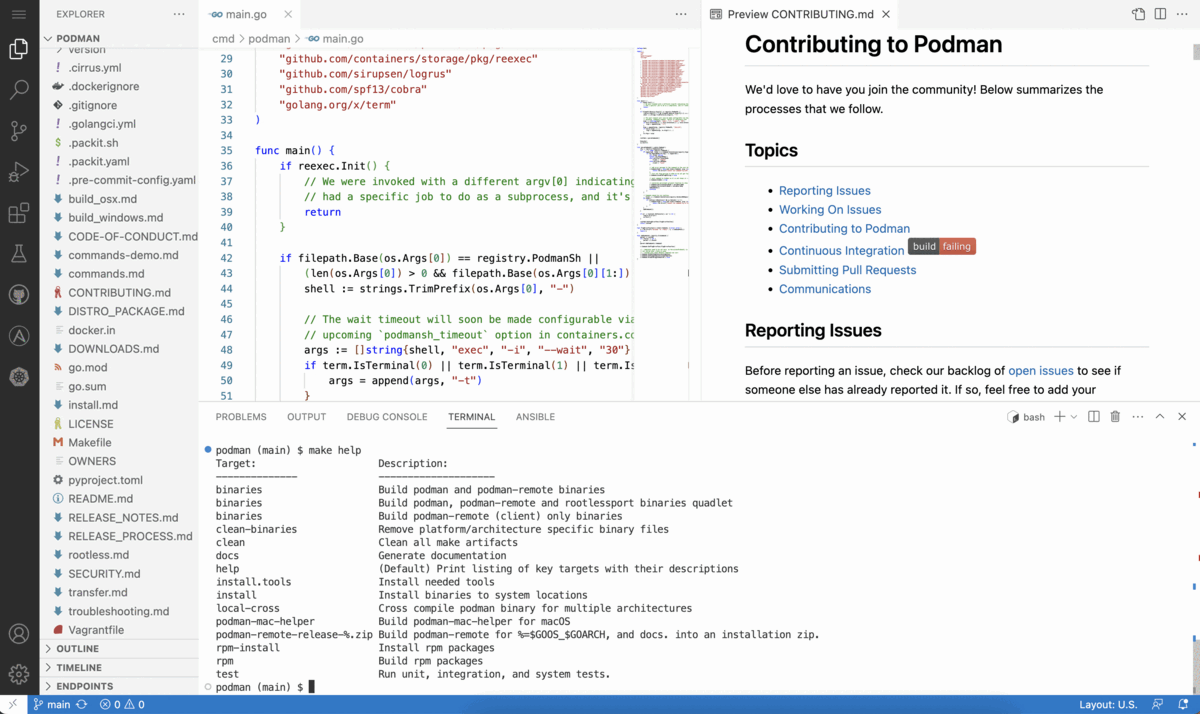
Task: Kill the terminal with trash icon
Action: pos(1115,417)
